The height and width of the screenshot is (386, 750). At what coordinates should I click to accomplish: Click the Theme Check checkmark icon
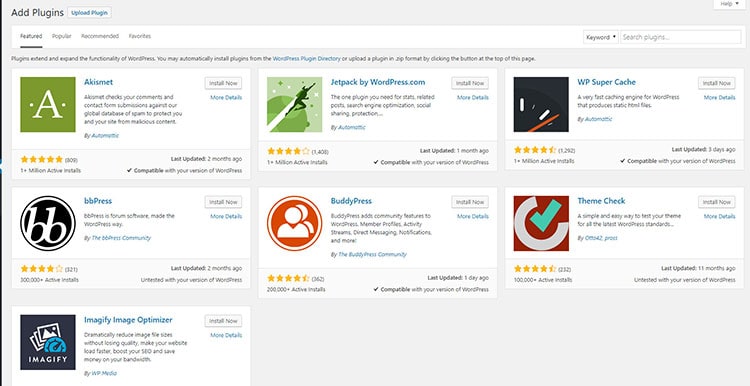point(541,223)
